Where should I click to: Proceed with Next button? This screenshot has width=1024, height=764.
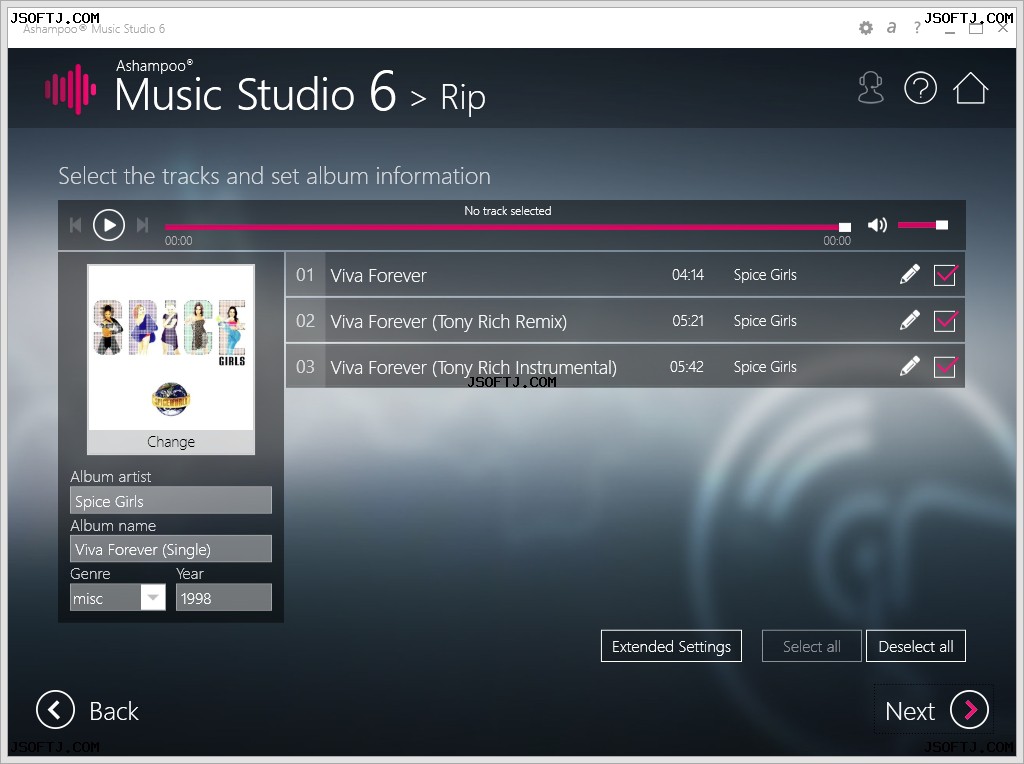[x=936, y=710]
